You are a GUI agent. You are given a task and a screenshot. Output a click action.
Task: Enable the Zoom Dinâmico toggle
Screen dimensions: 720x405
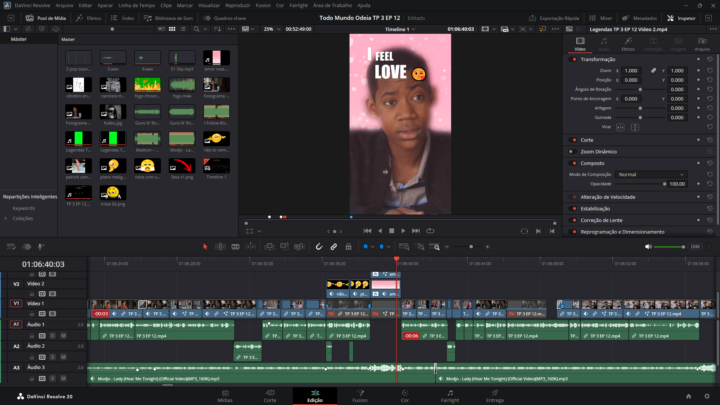[x=573, y=150]
